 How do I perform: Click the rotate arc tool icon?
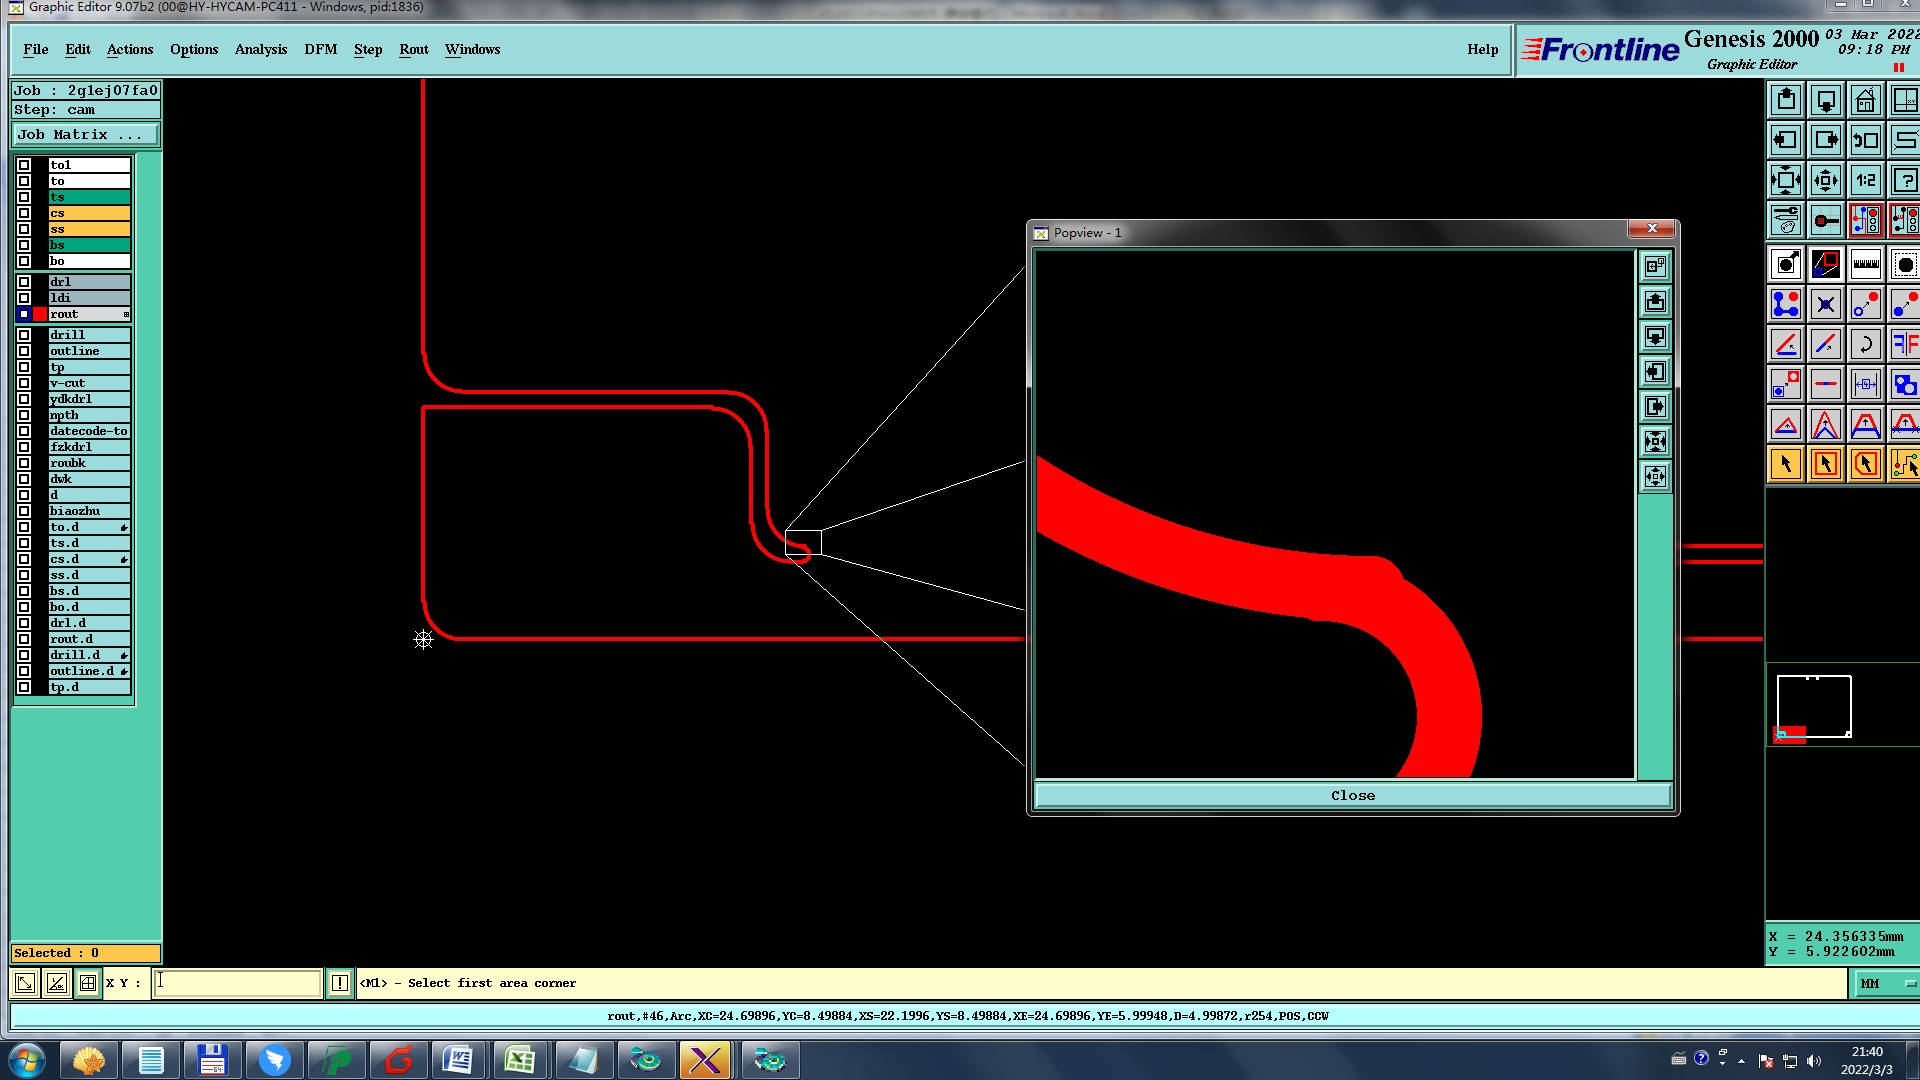coord(1865,345)
